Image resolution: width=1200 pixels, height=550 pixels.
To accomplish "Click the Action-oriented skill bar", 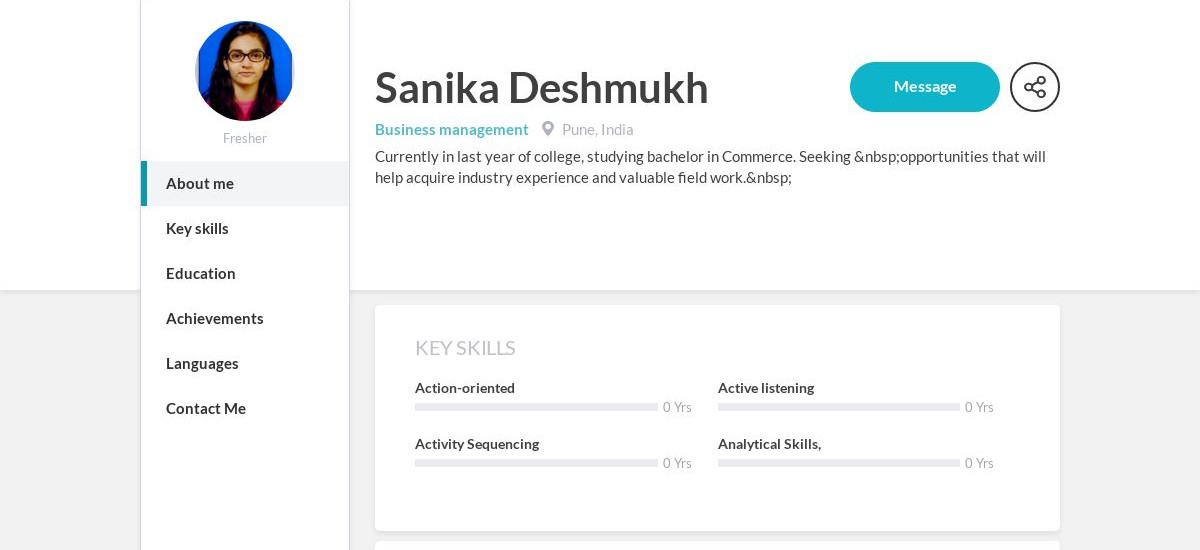I will [x=536, y=407].
